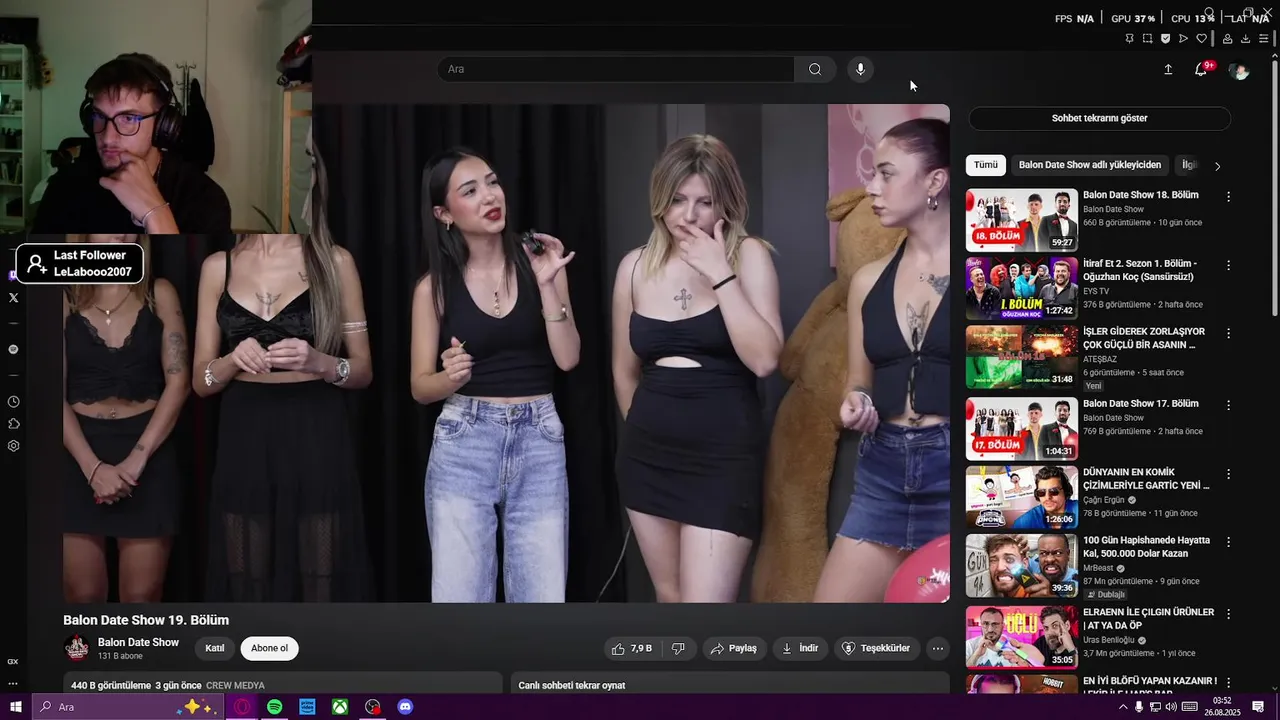Click Sohbet tekrarını göster button
1280x720 pixels.
coord(1099,118)
